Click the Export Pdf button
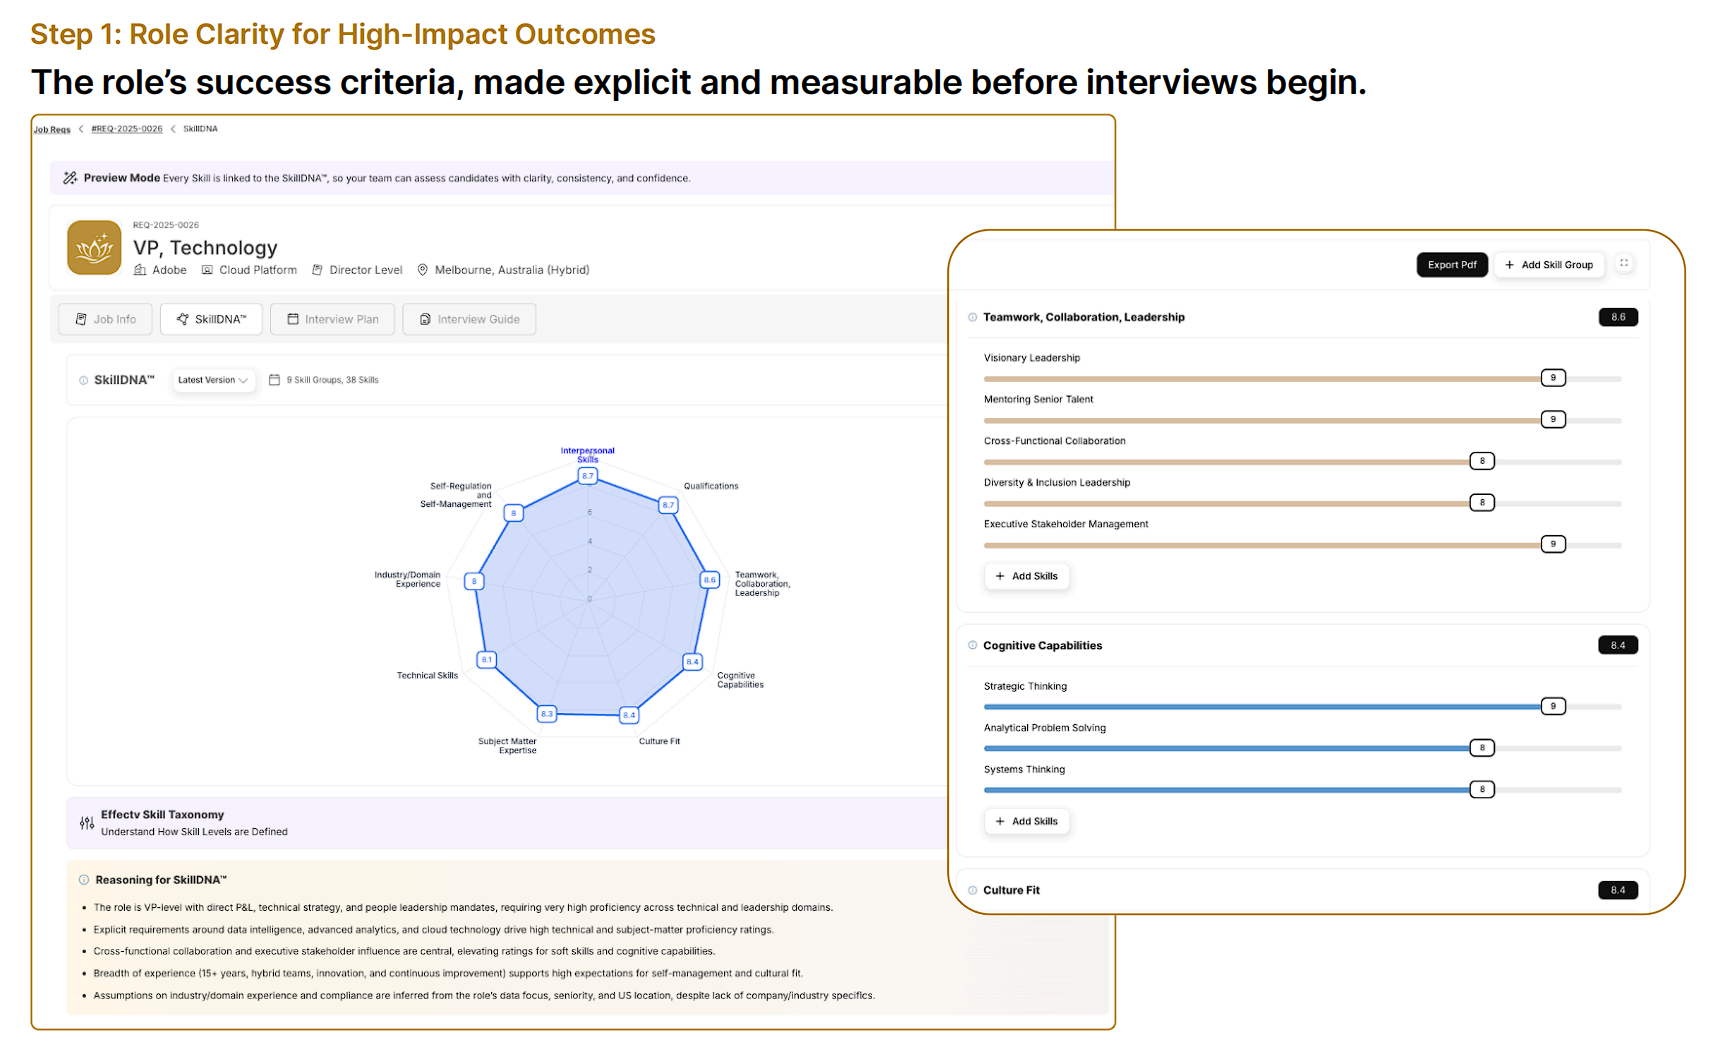 tap(1451, 265)
